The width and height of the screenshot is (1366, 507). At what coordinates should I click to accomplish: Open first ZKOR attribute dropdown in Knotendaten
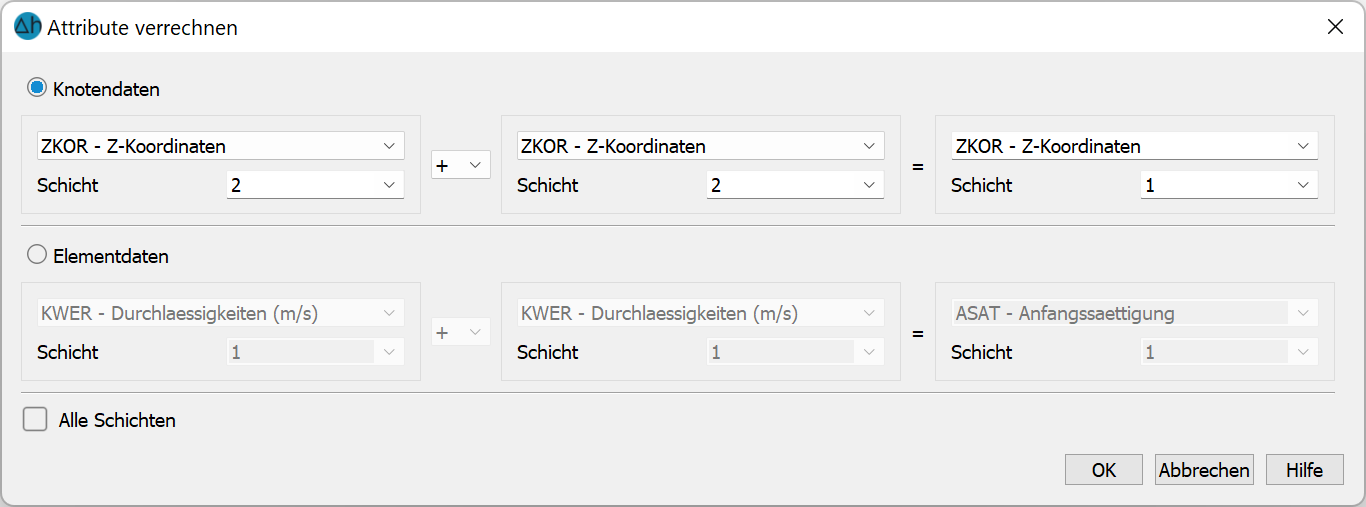coord(220,146)
